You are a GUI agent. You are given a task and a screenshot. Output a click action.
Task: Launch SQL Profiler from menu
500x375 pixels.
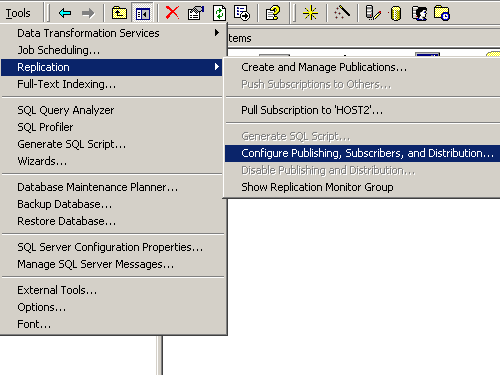click(112, 127)
